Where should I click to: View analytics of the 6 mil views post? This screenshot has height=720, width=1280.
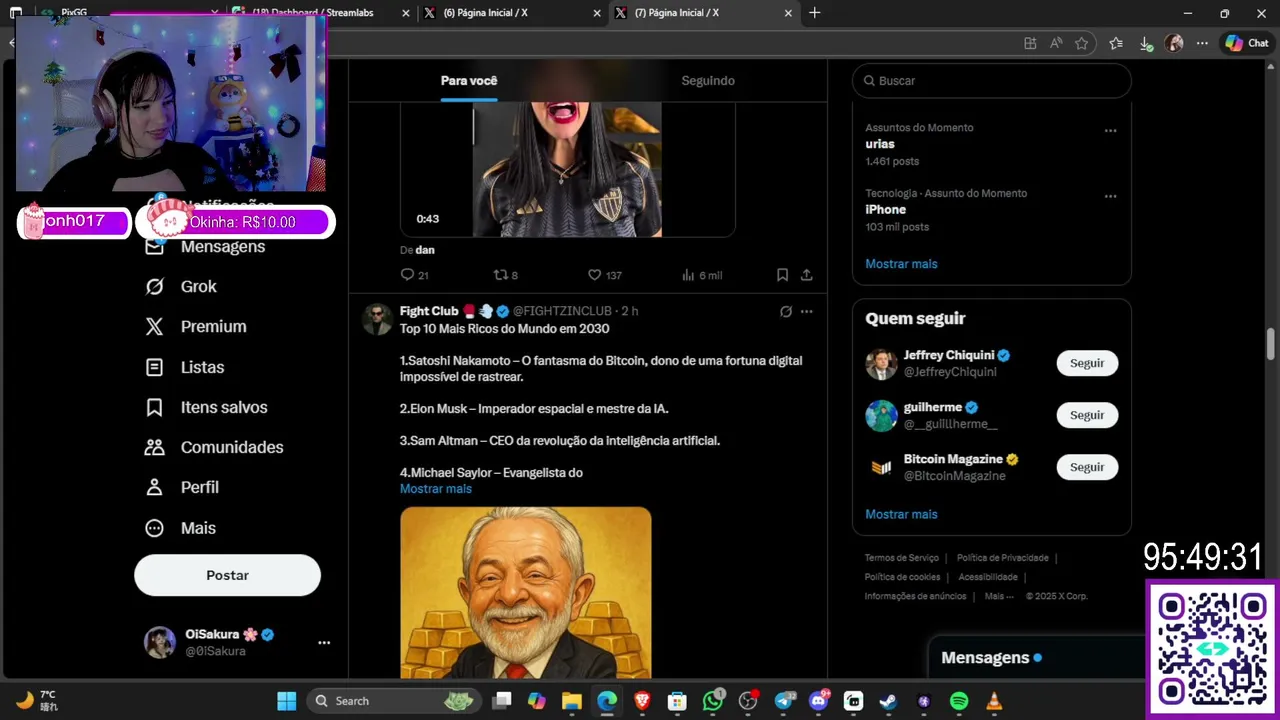tap(701, 275)
